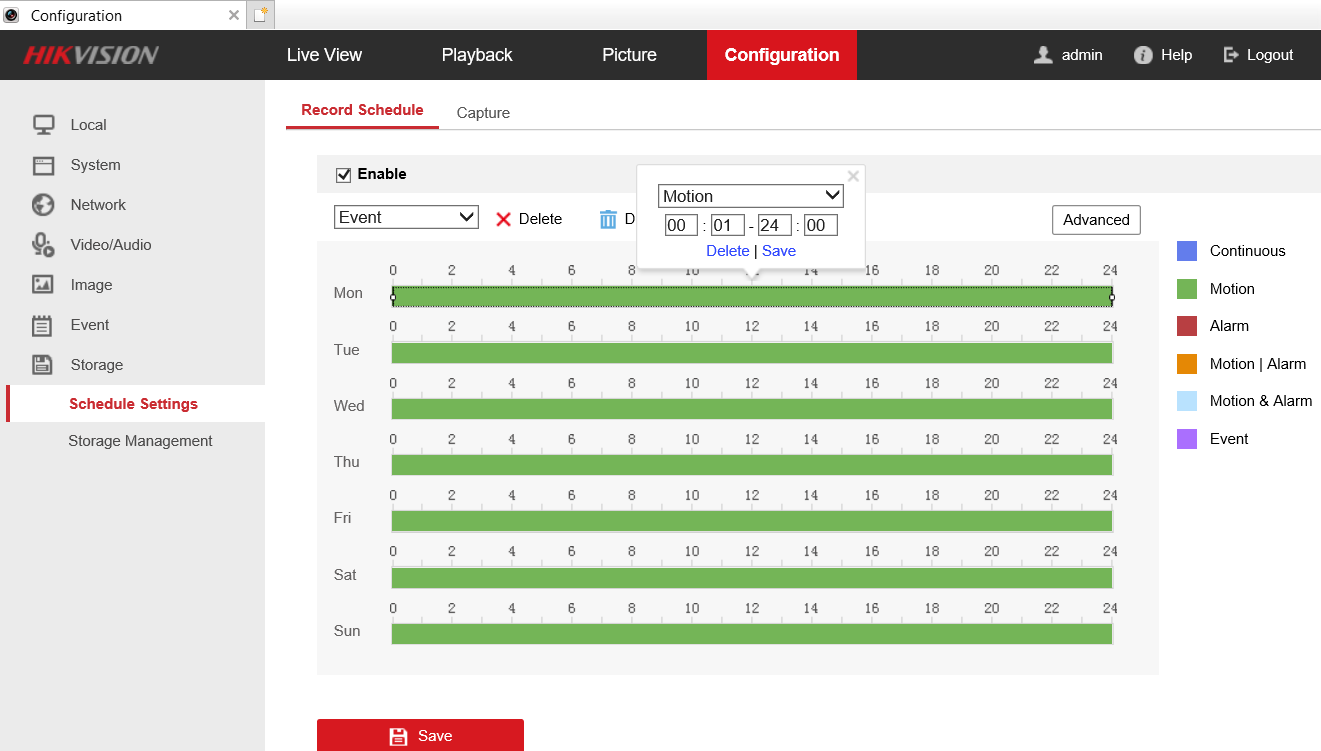Image resolution: width=1321 pixels, height=751 pixels.
Task: Click the Logout icon in header
Action: coord(1231,55)
